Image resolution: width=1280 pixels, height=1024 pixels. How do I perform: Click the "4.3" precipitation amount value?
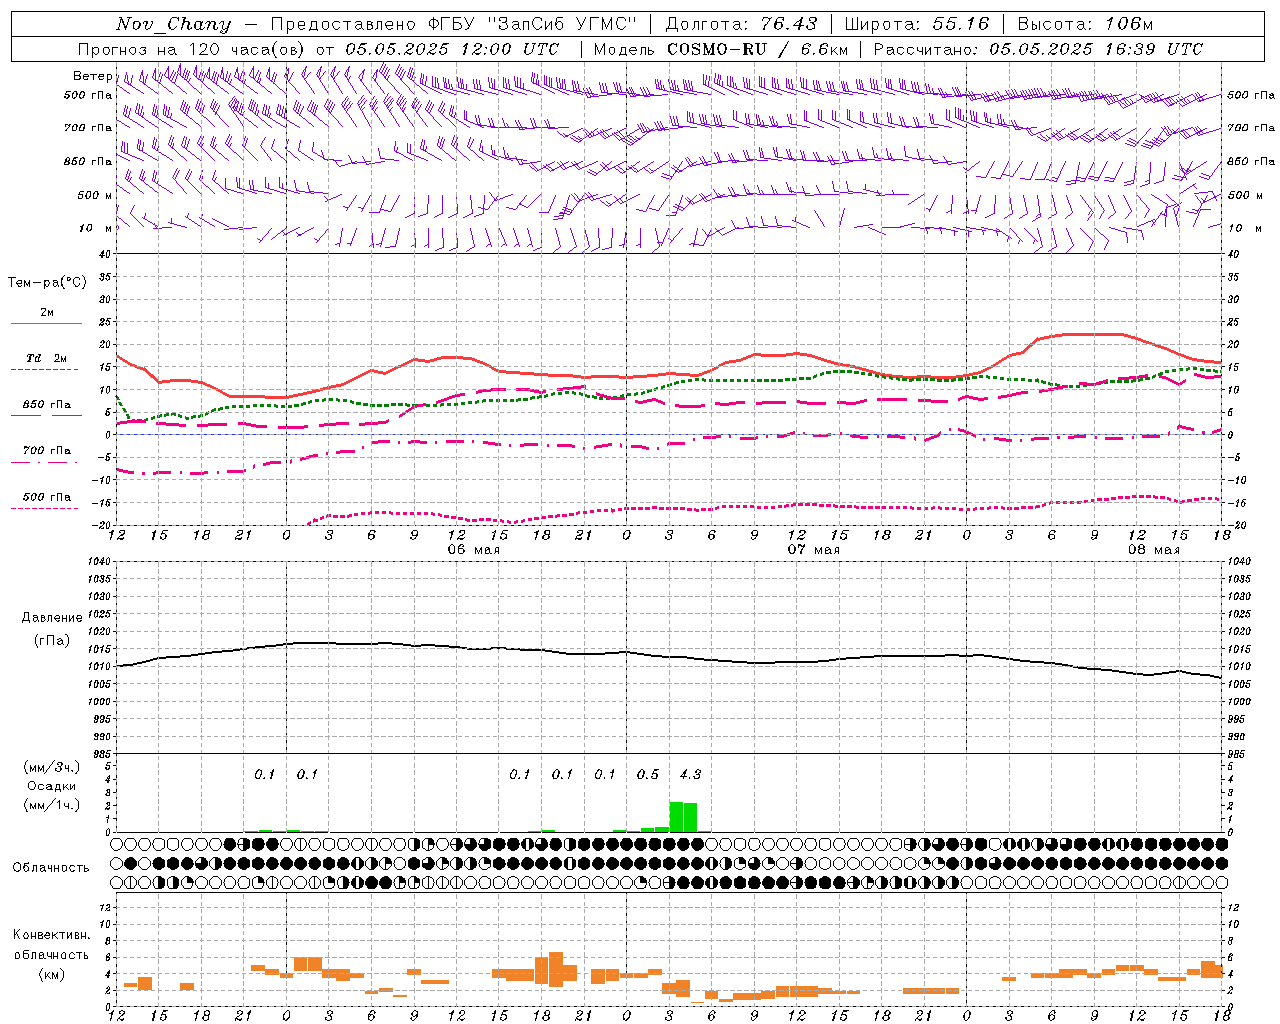[690, 774]
